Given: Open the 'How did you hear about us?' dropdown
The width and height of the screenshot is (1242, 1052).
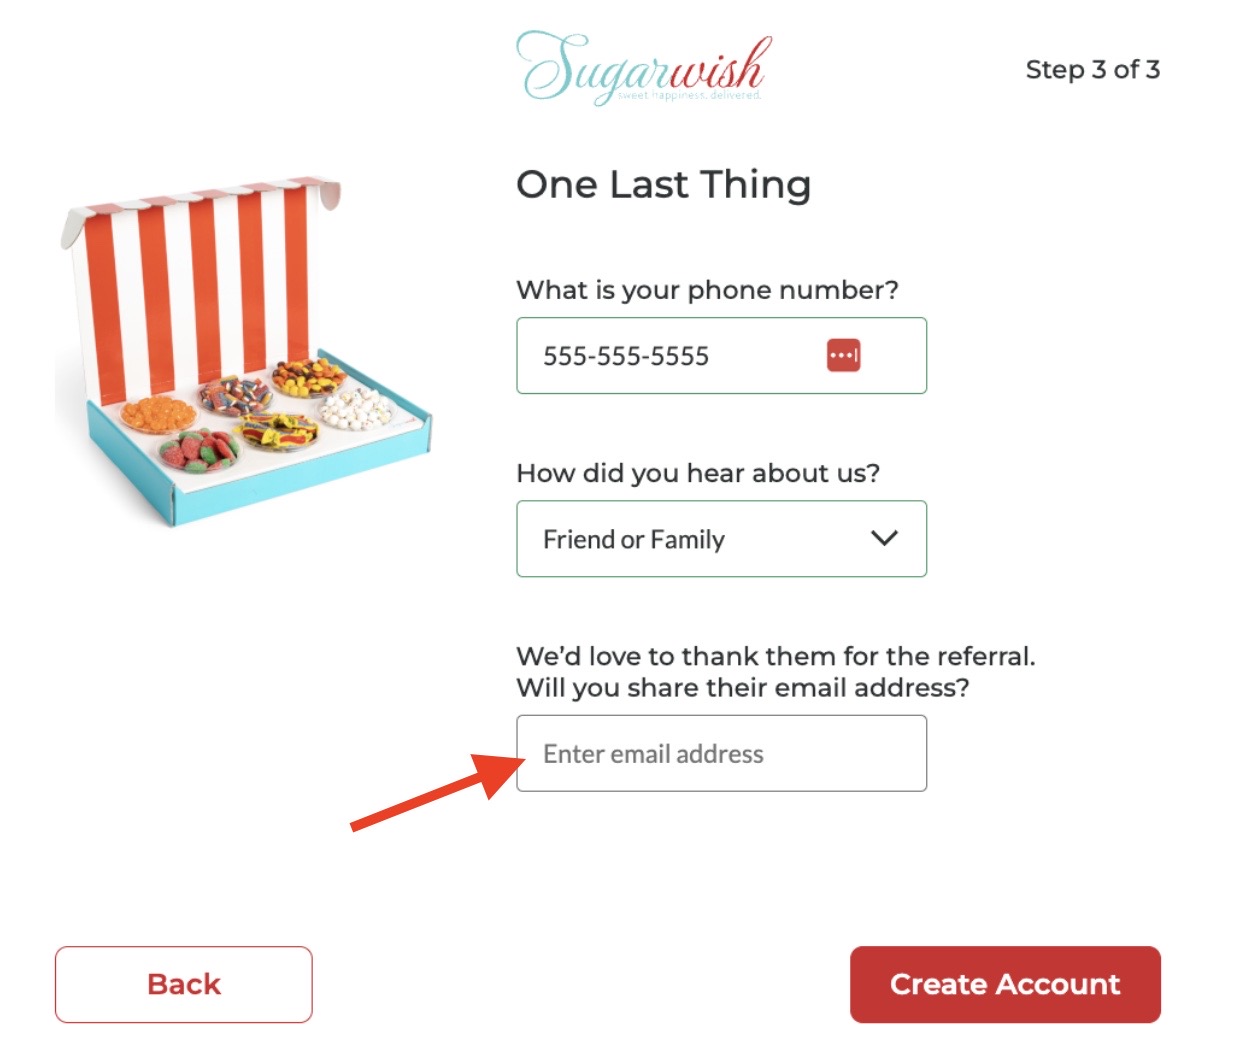Looking at the screenshot, I should point(721,539).
